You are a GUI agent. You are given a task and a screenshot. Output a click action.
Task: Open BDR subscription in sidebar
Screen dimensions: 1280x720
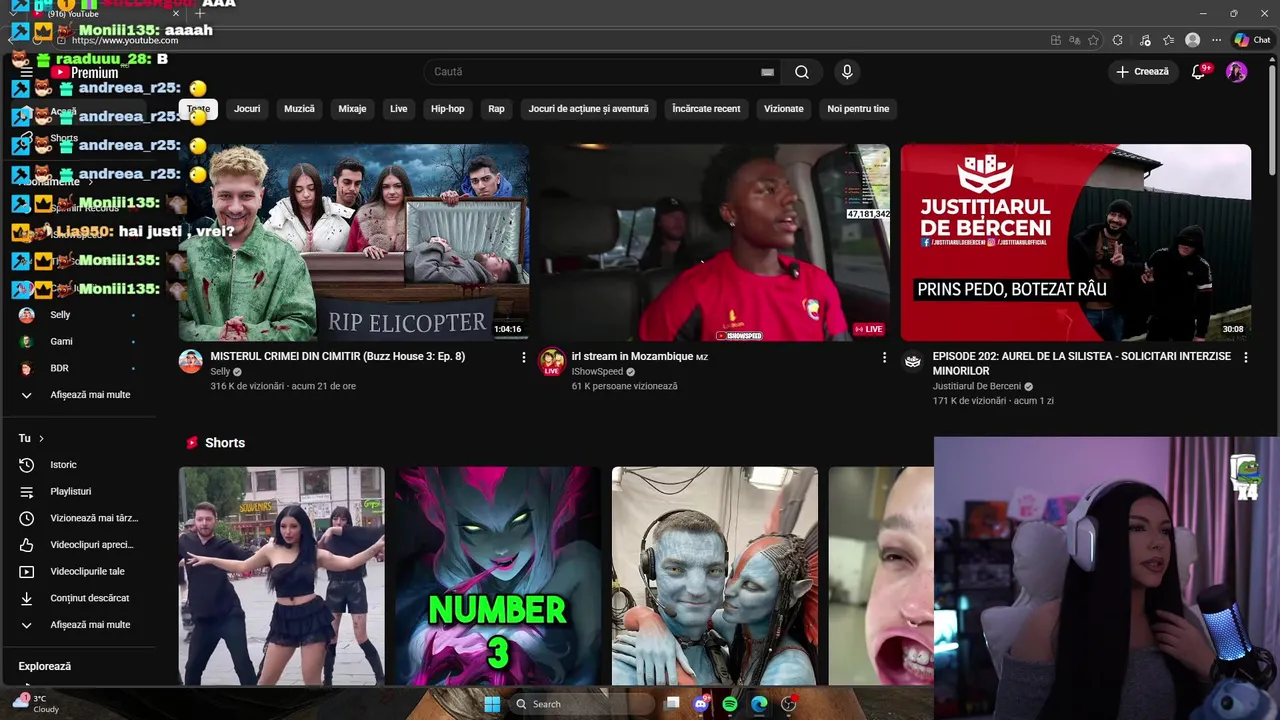pos(80,369)
